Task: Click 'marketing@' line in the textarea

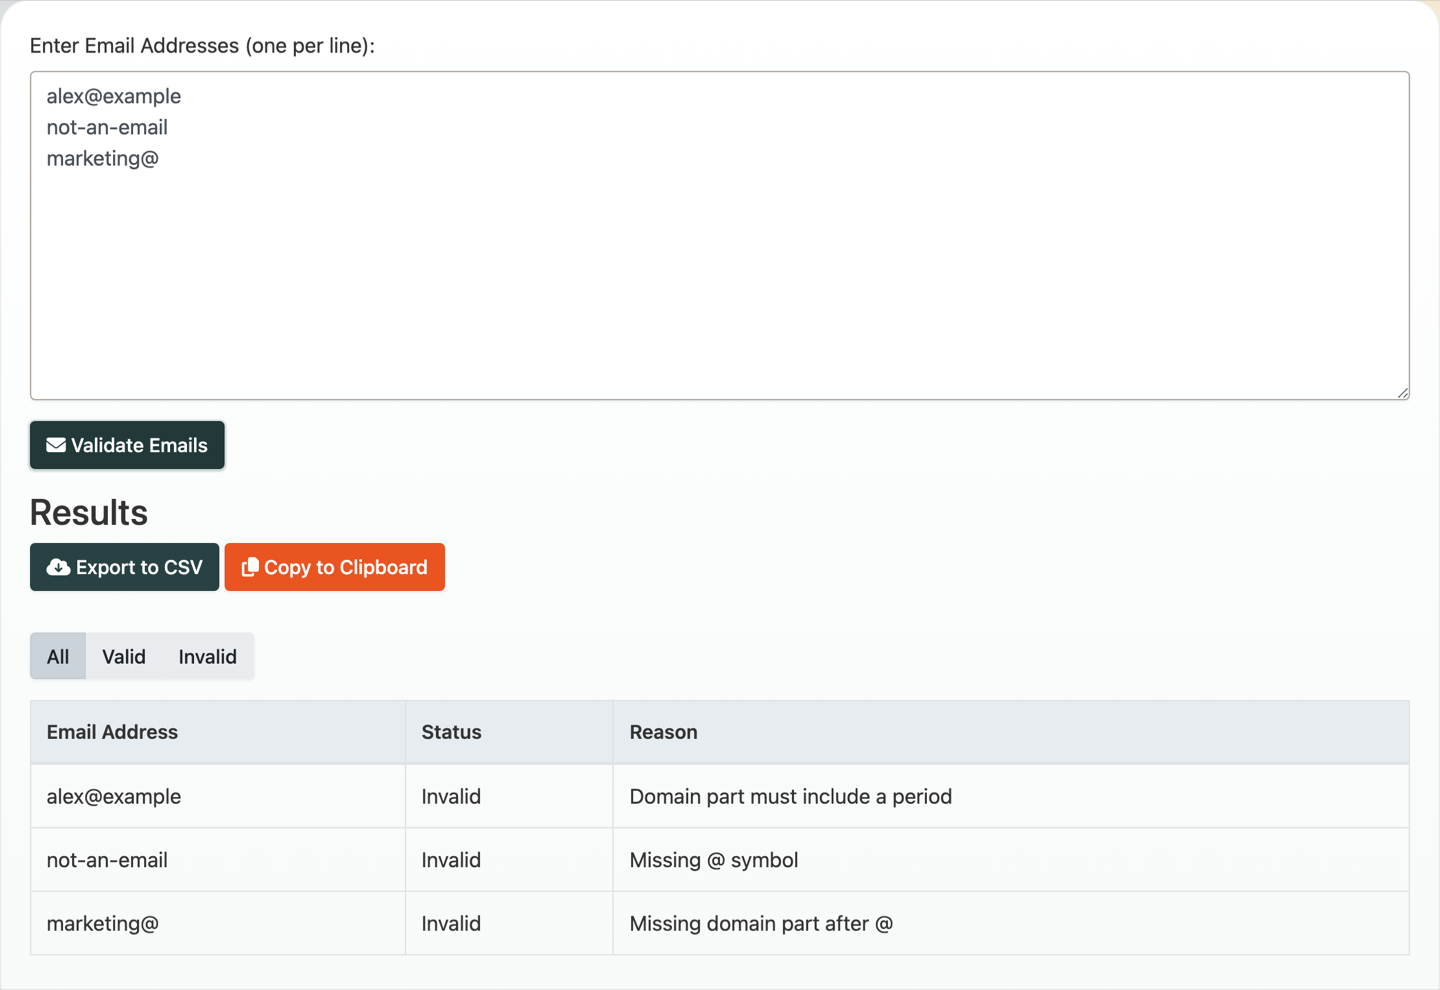Action: tap(103, 158)
